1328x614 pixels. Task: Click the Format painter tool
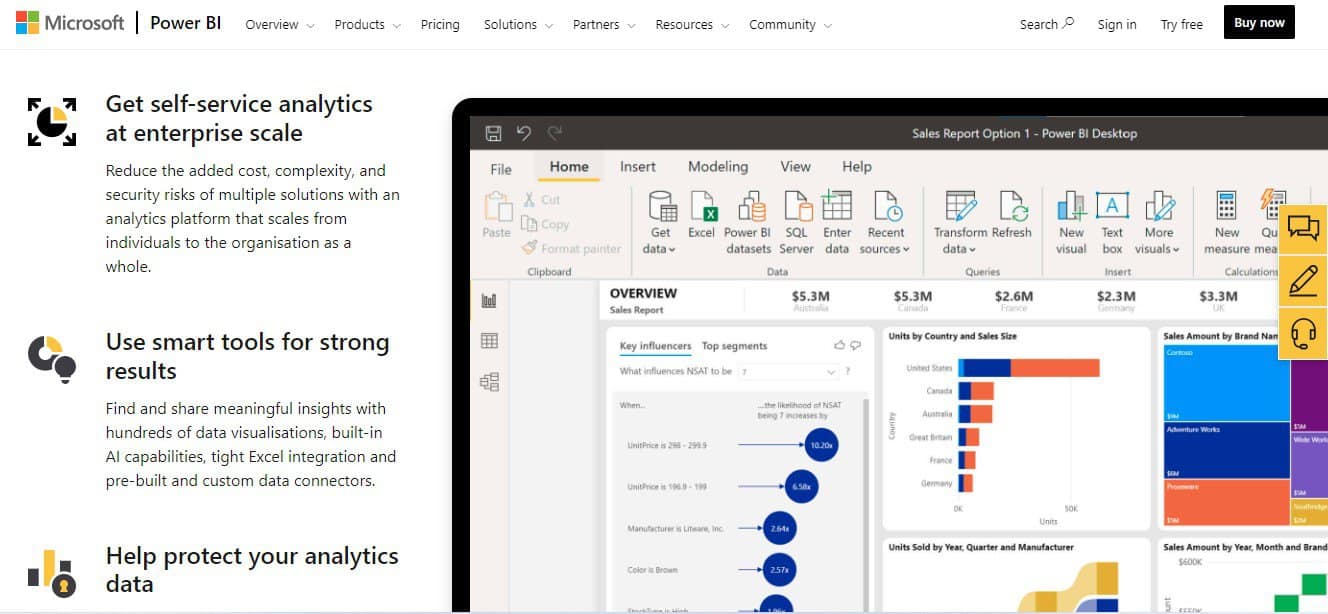[x=572, y=248]
